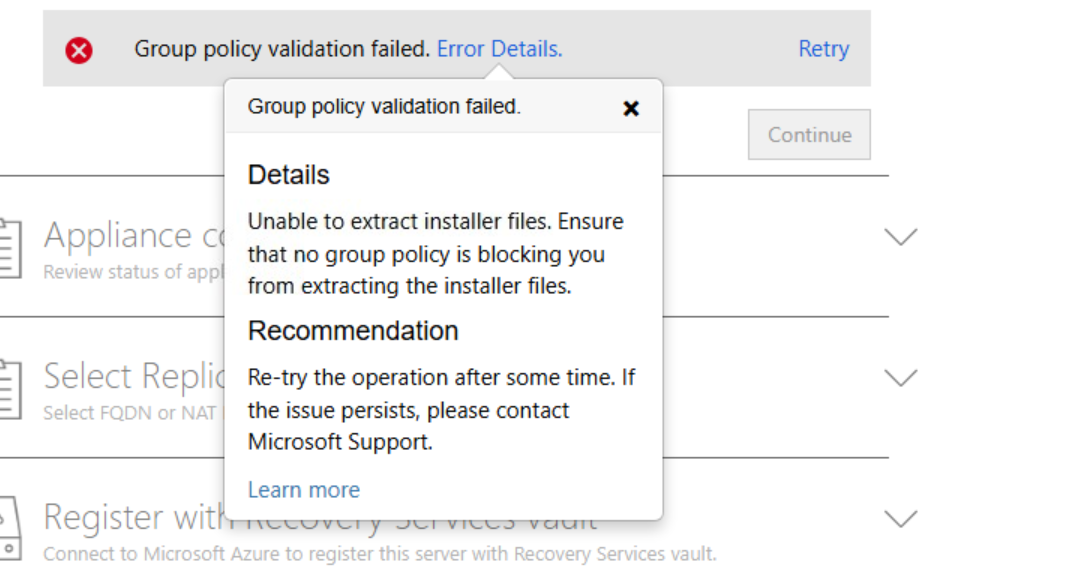Follow the Learn more link

[x=304, y=490]
